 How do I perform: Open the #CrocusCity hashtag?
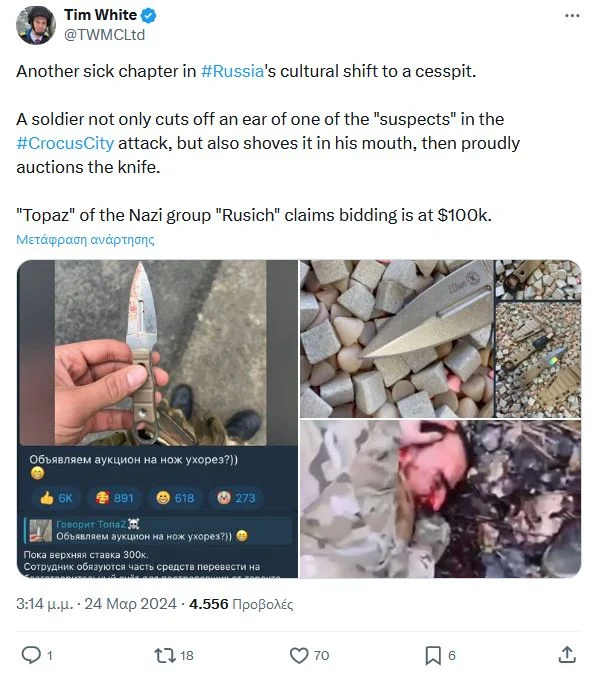click(x=65, y=143)
